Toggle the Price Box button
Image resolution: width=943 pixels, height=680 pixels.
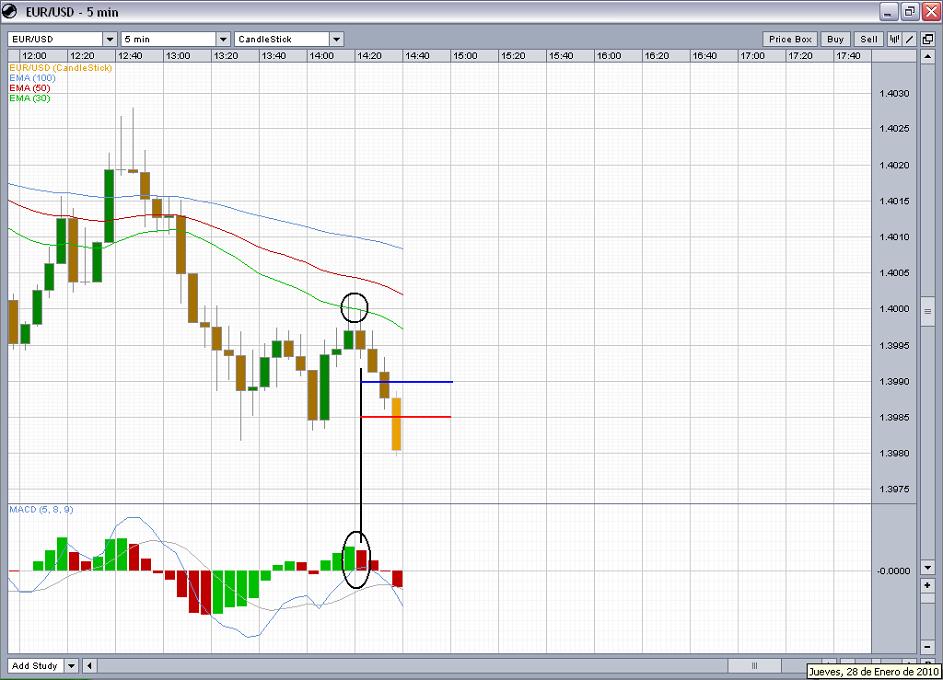[x=790, y=39]
